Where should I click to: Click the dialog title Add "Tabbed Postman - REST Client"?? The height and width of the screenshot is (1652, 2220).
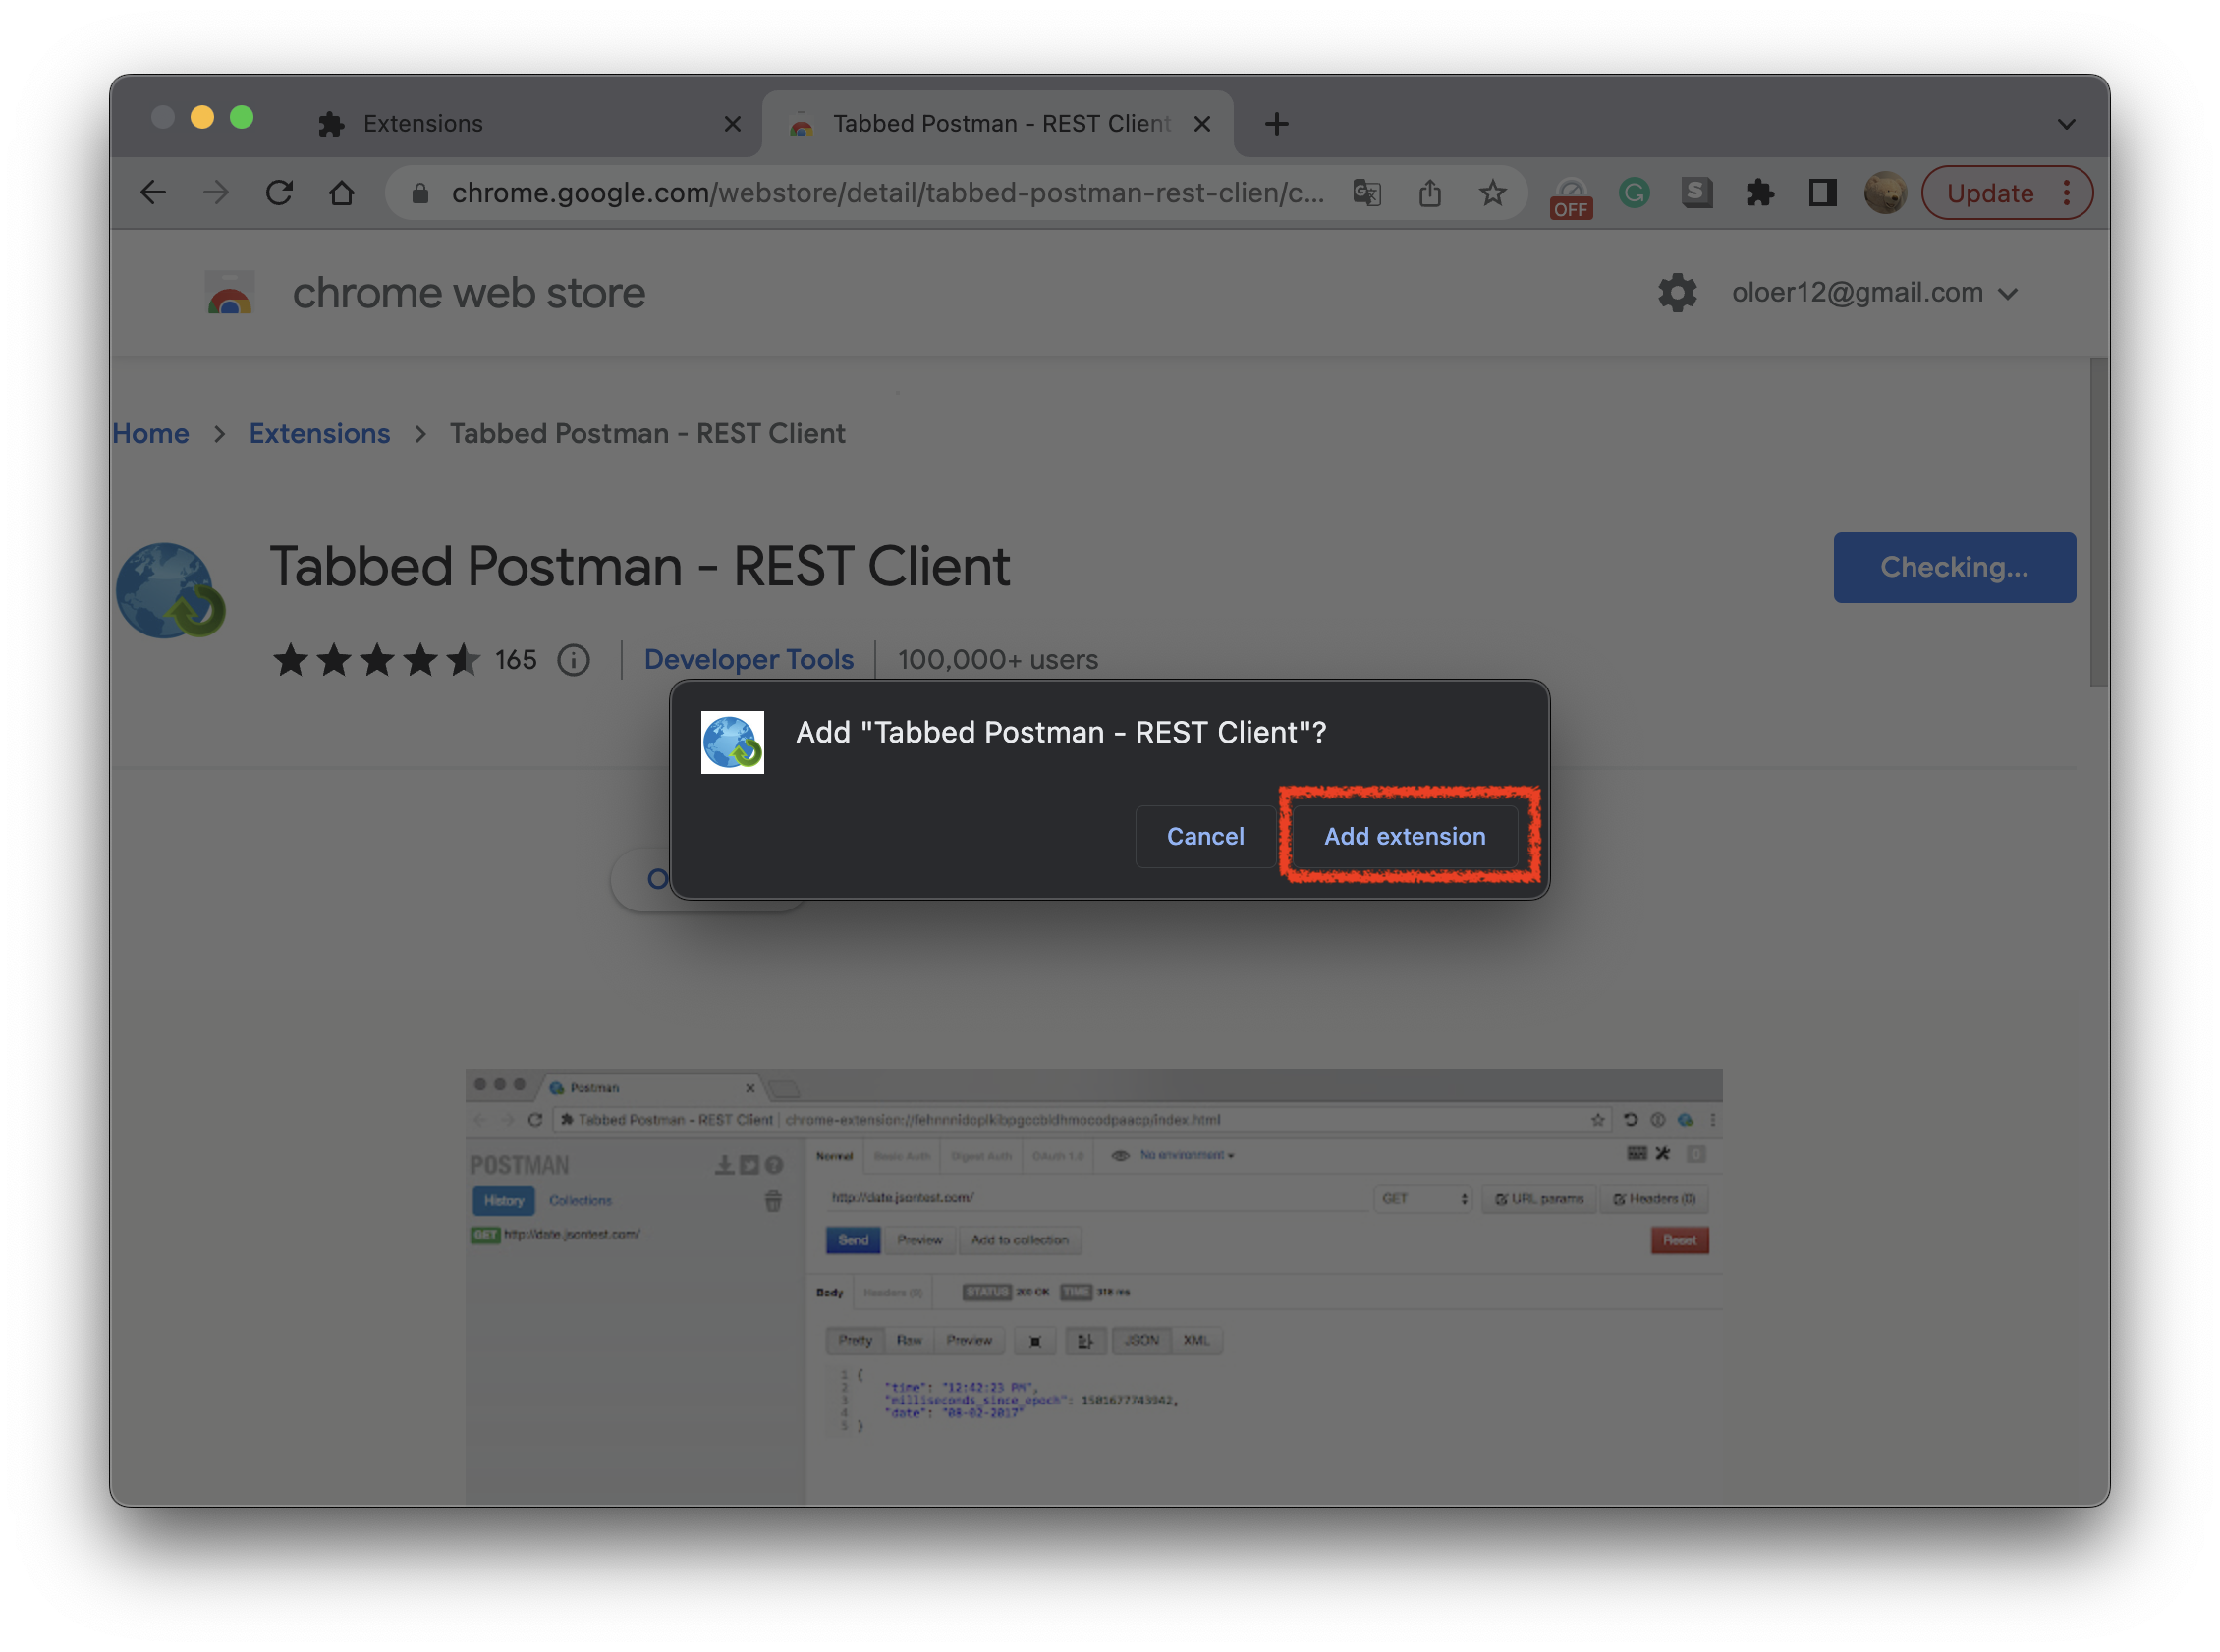tap(1060, 733)
